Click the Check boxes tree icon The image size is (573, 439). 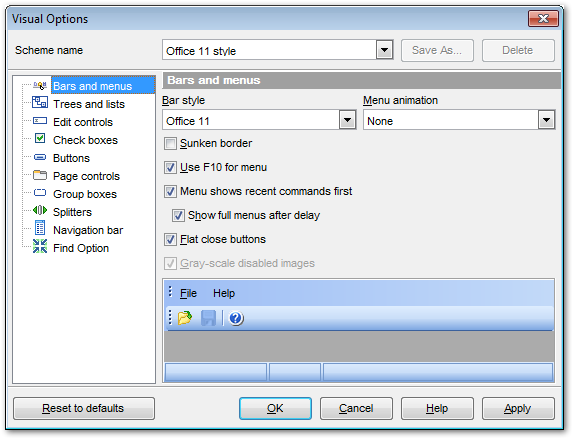[x=40, y=139]
